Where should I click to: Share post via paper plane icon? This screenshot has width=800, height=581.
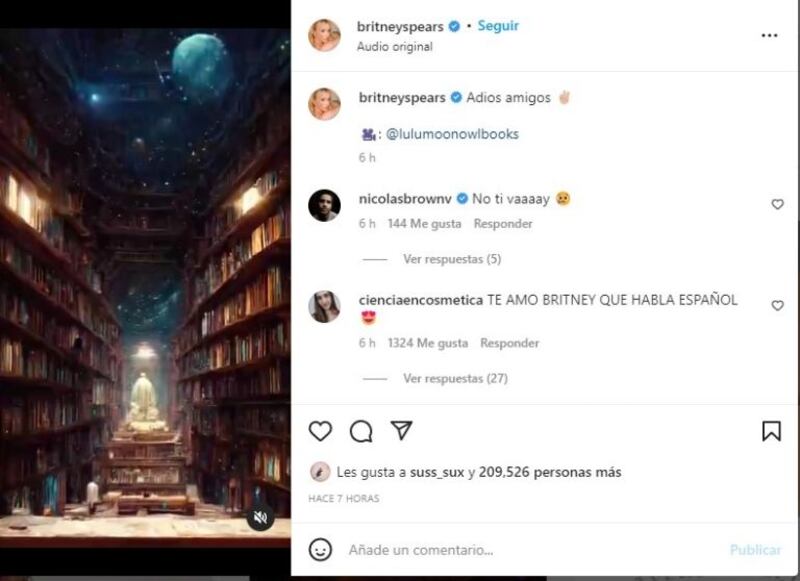pos(402,431)
